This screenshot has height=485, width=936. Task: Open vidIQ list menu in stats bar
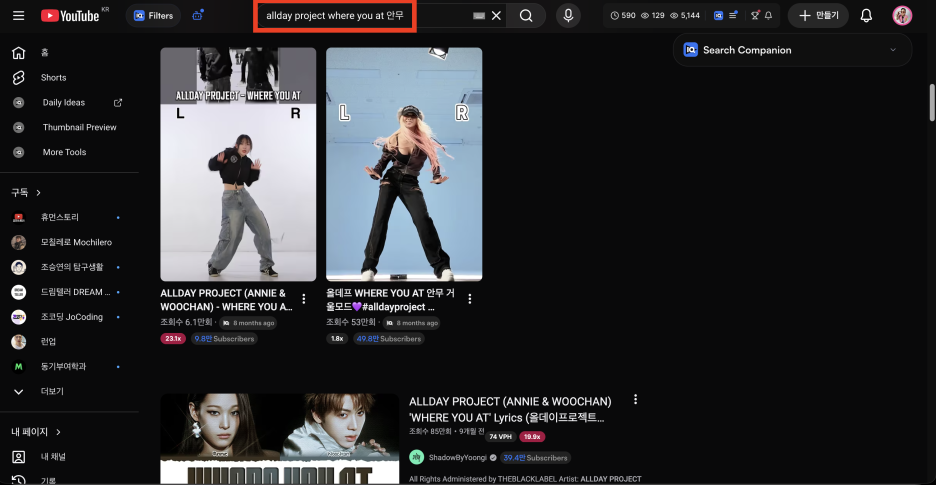[x=733, y=16]
